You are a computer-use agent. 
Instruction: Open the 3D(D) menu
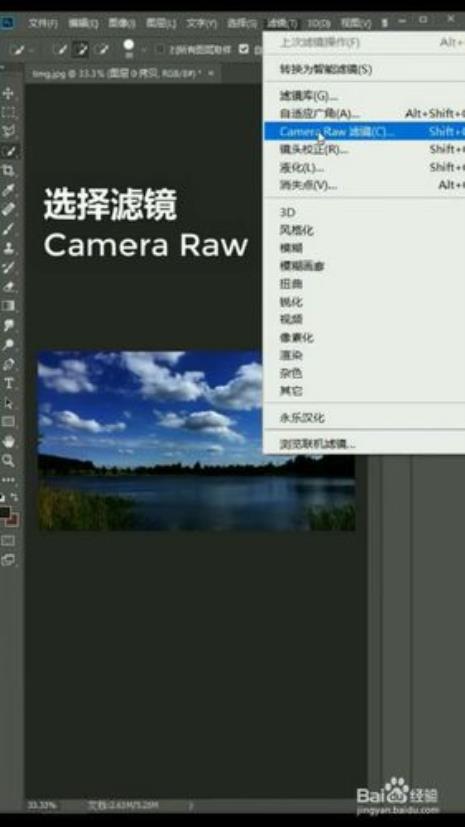[x=319, y=23]
